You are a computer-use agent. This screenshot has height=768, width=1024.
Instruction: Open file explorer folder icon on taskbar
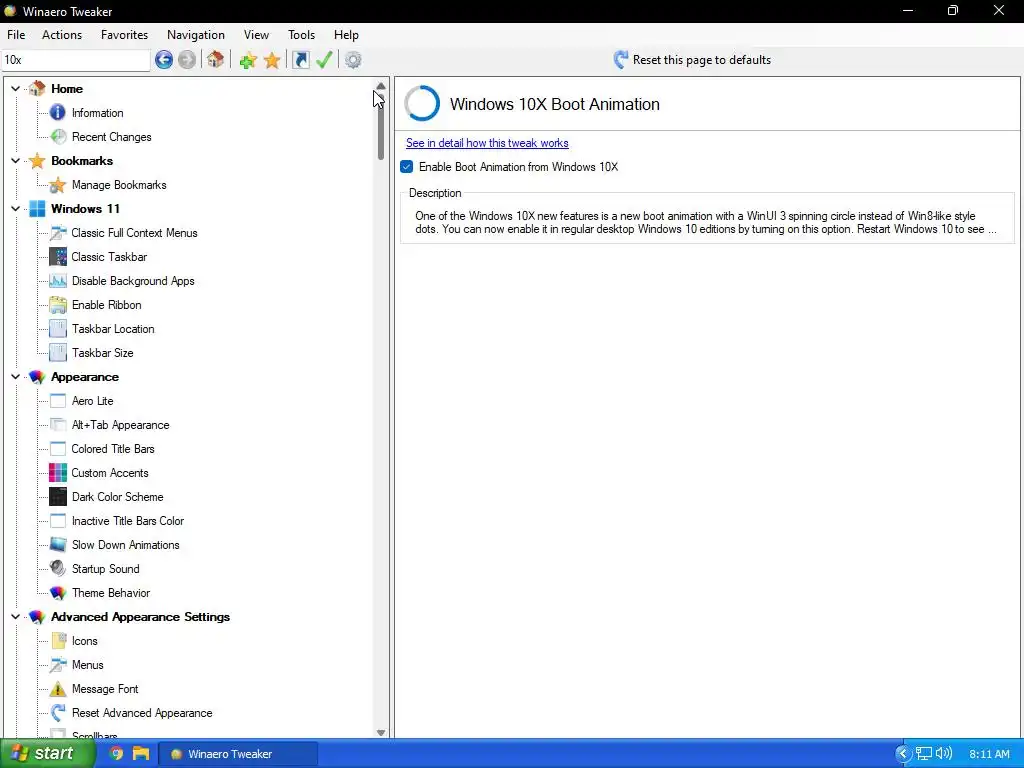click(x=141, y=754)
